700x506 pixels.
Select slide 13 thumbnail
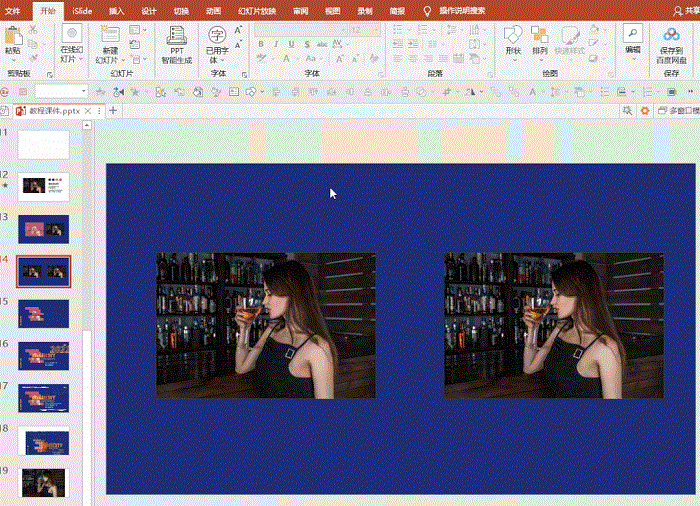(x=44, y=229)
